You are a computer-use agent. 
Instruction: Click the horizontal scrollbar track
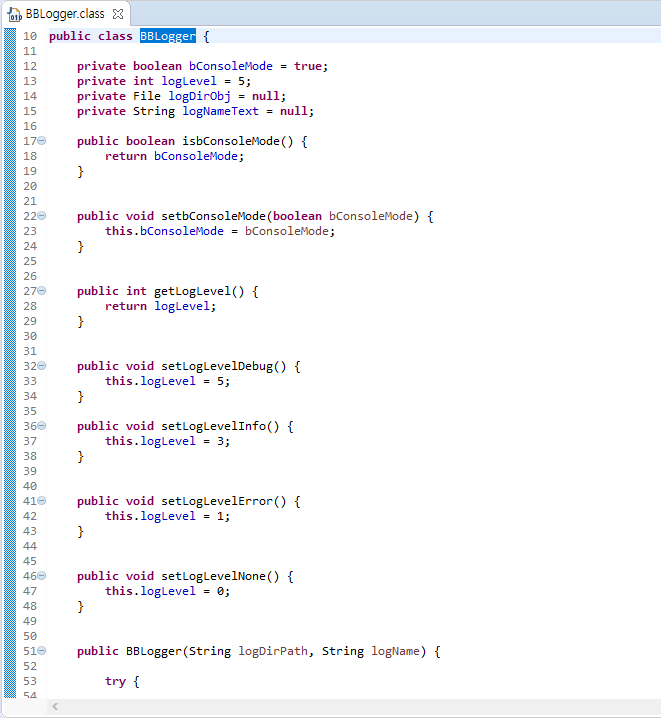coord(350,707)
